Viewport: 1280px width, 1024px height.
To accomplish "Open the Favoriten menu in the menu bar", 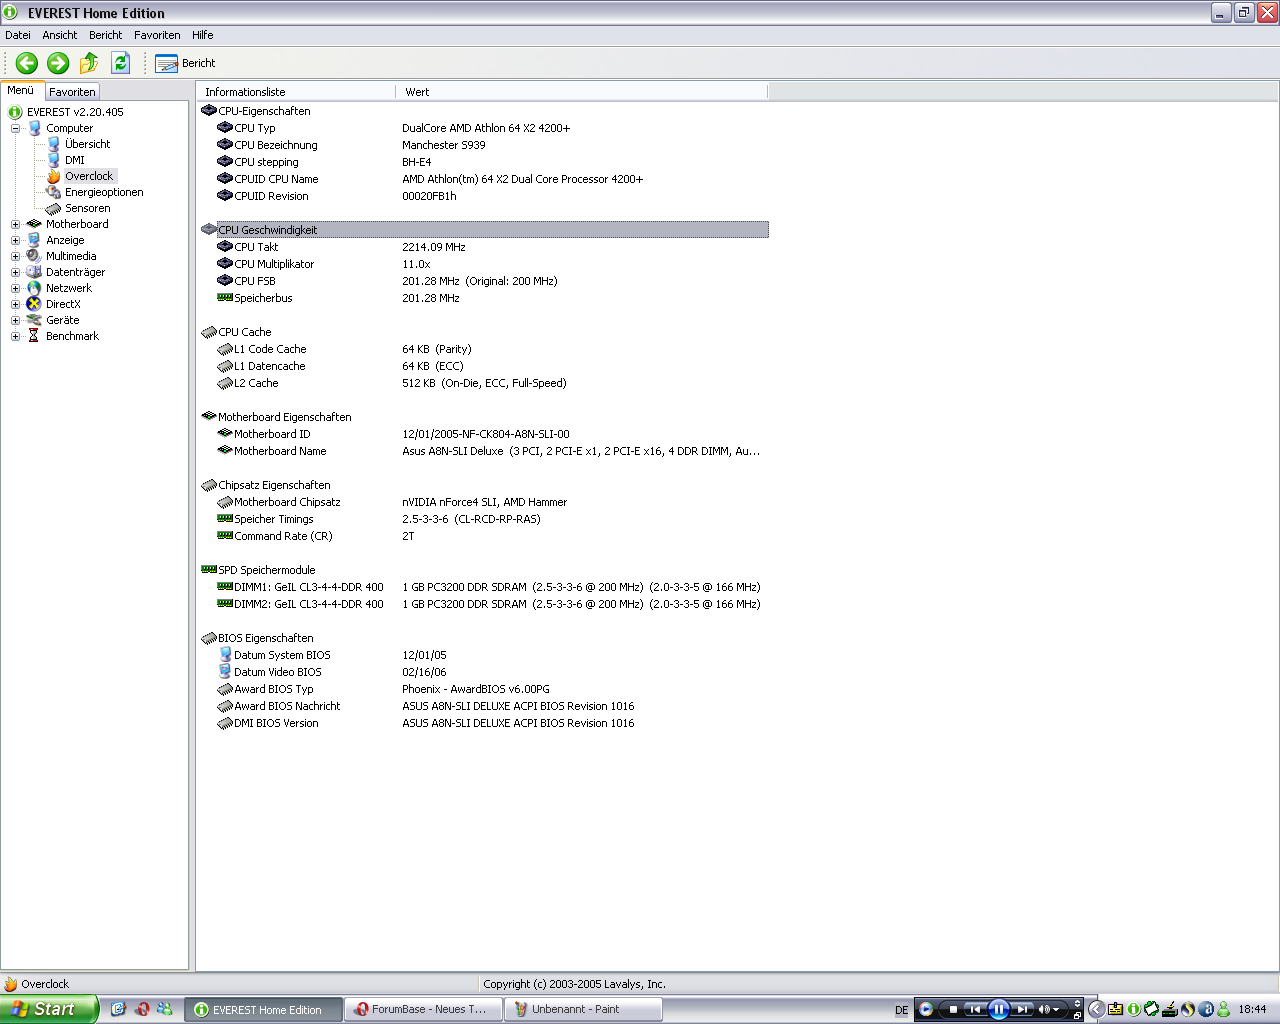I will [x=158, y=35].
